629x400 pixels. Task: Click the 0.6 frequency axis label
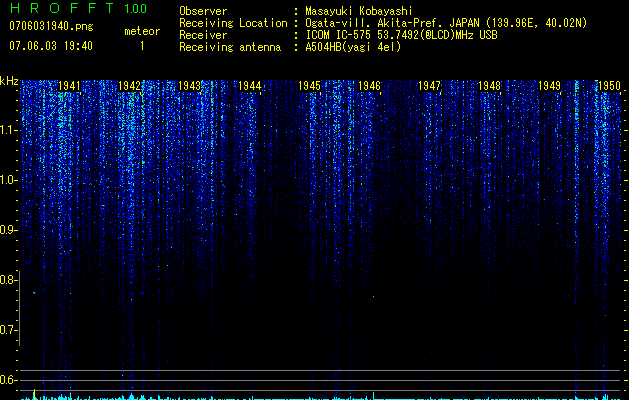(x=9, y=380)
